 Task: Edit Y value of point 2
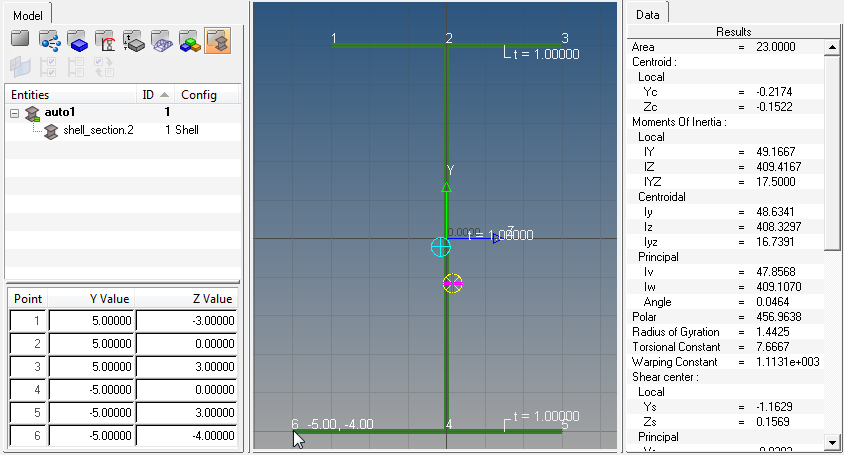92,344
